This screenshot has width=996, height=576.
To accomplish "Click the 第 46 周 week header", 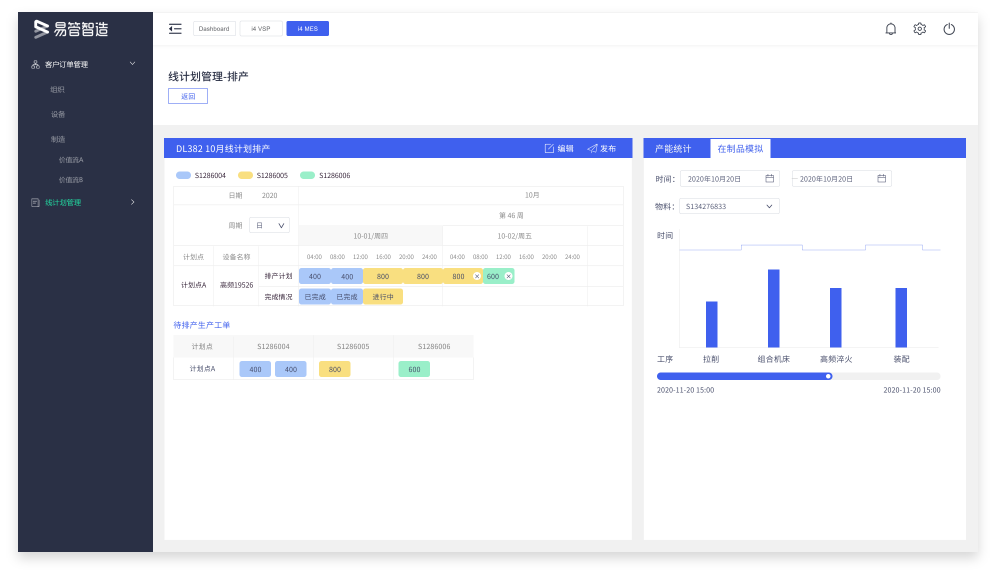I will tap(511, 215).
